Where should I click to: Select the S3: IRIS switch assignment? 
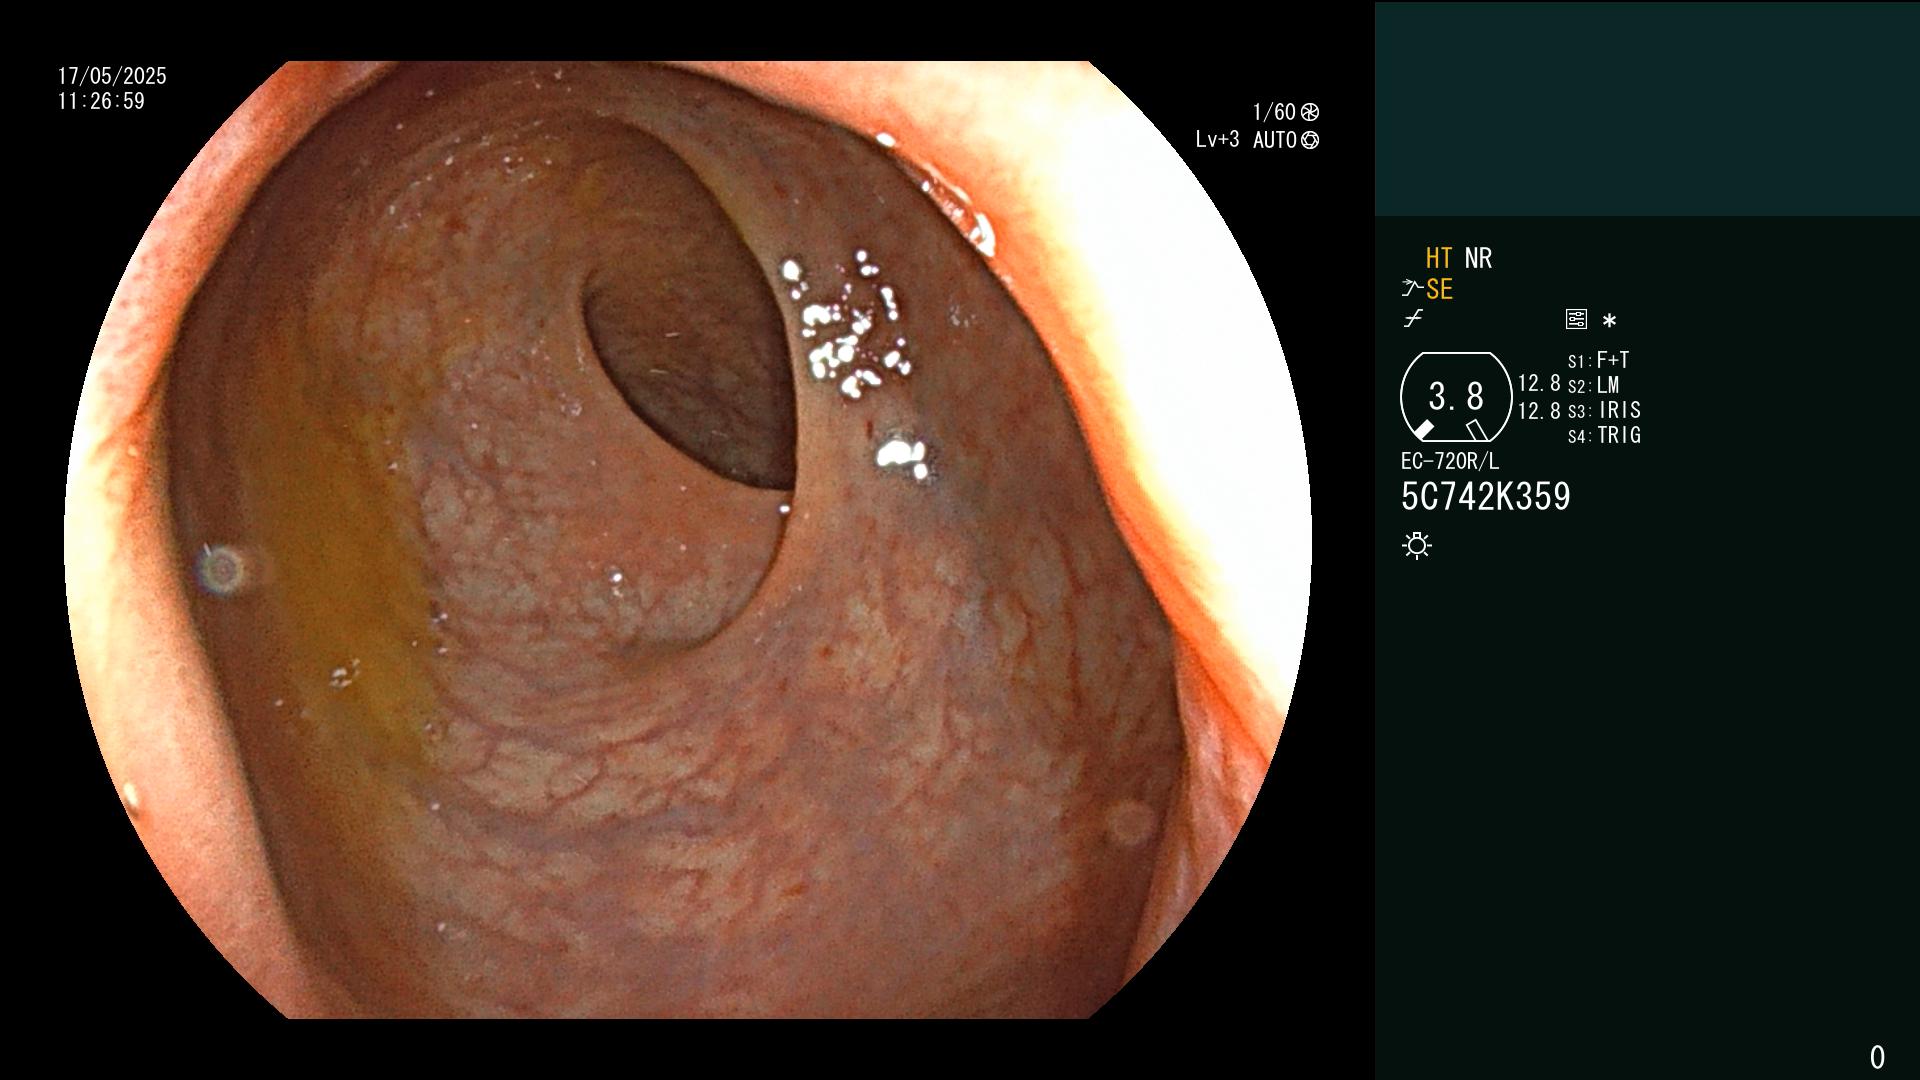1604,410
